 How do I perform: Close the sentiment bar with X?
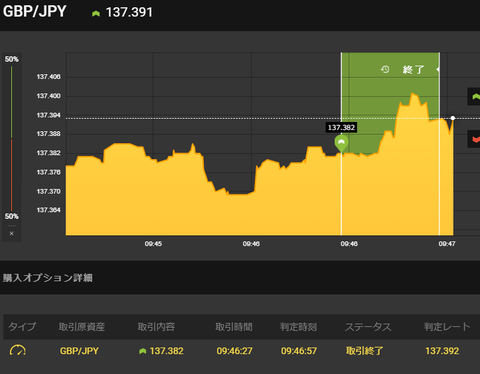click(12, 233)
